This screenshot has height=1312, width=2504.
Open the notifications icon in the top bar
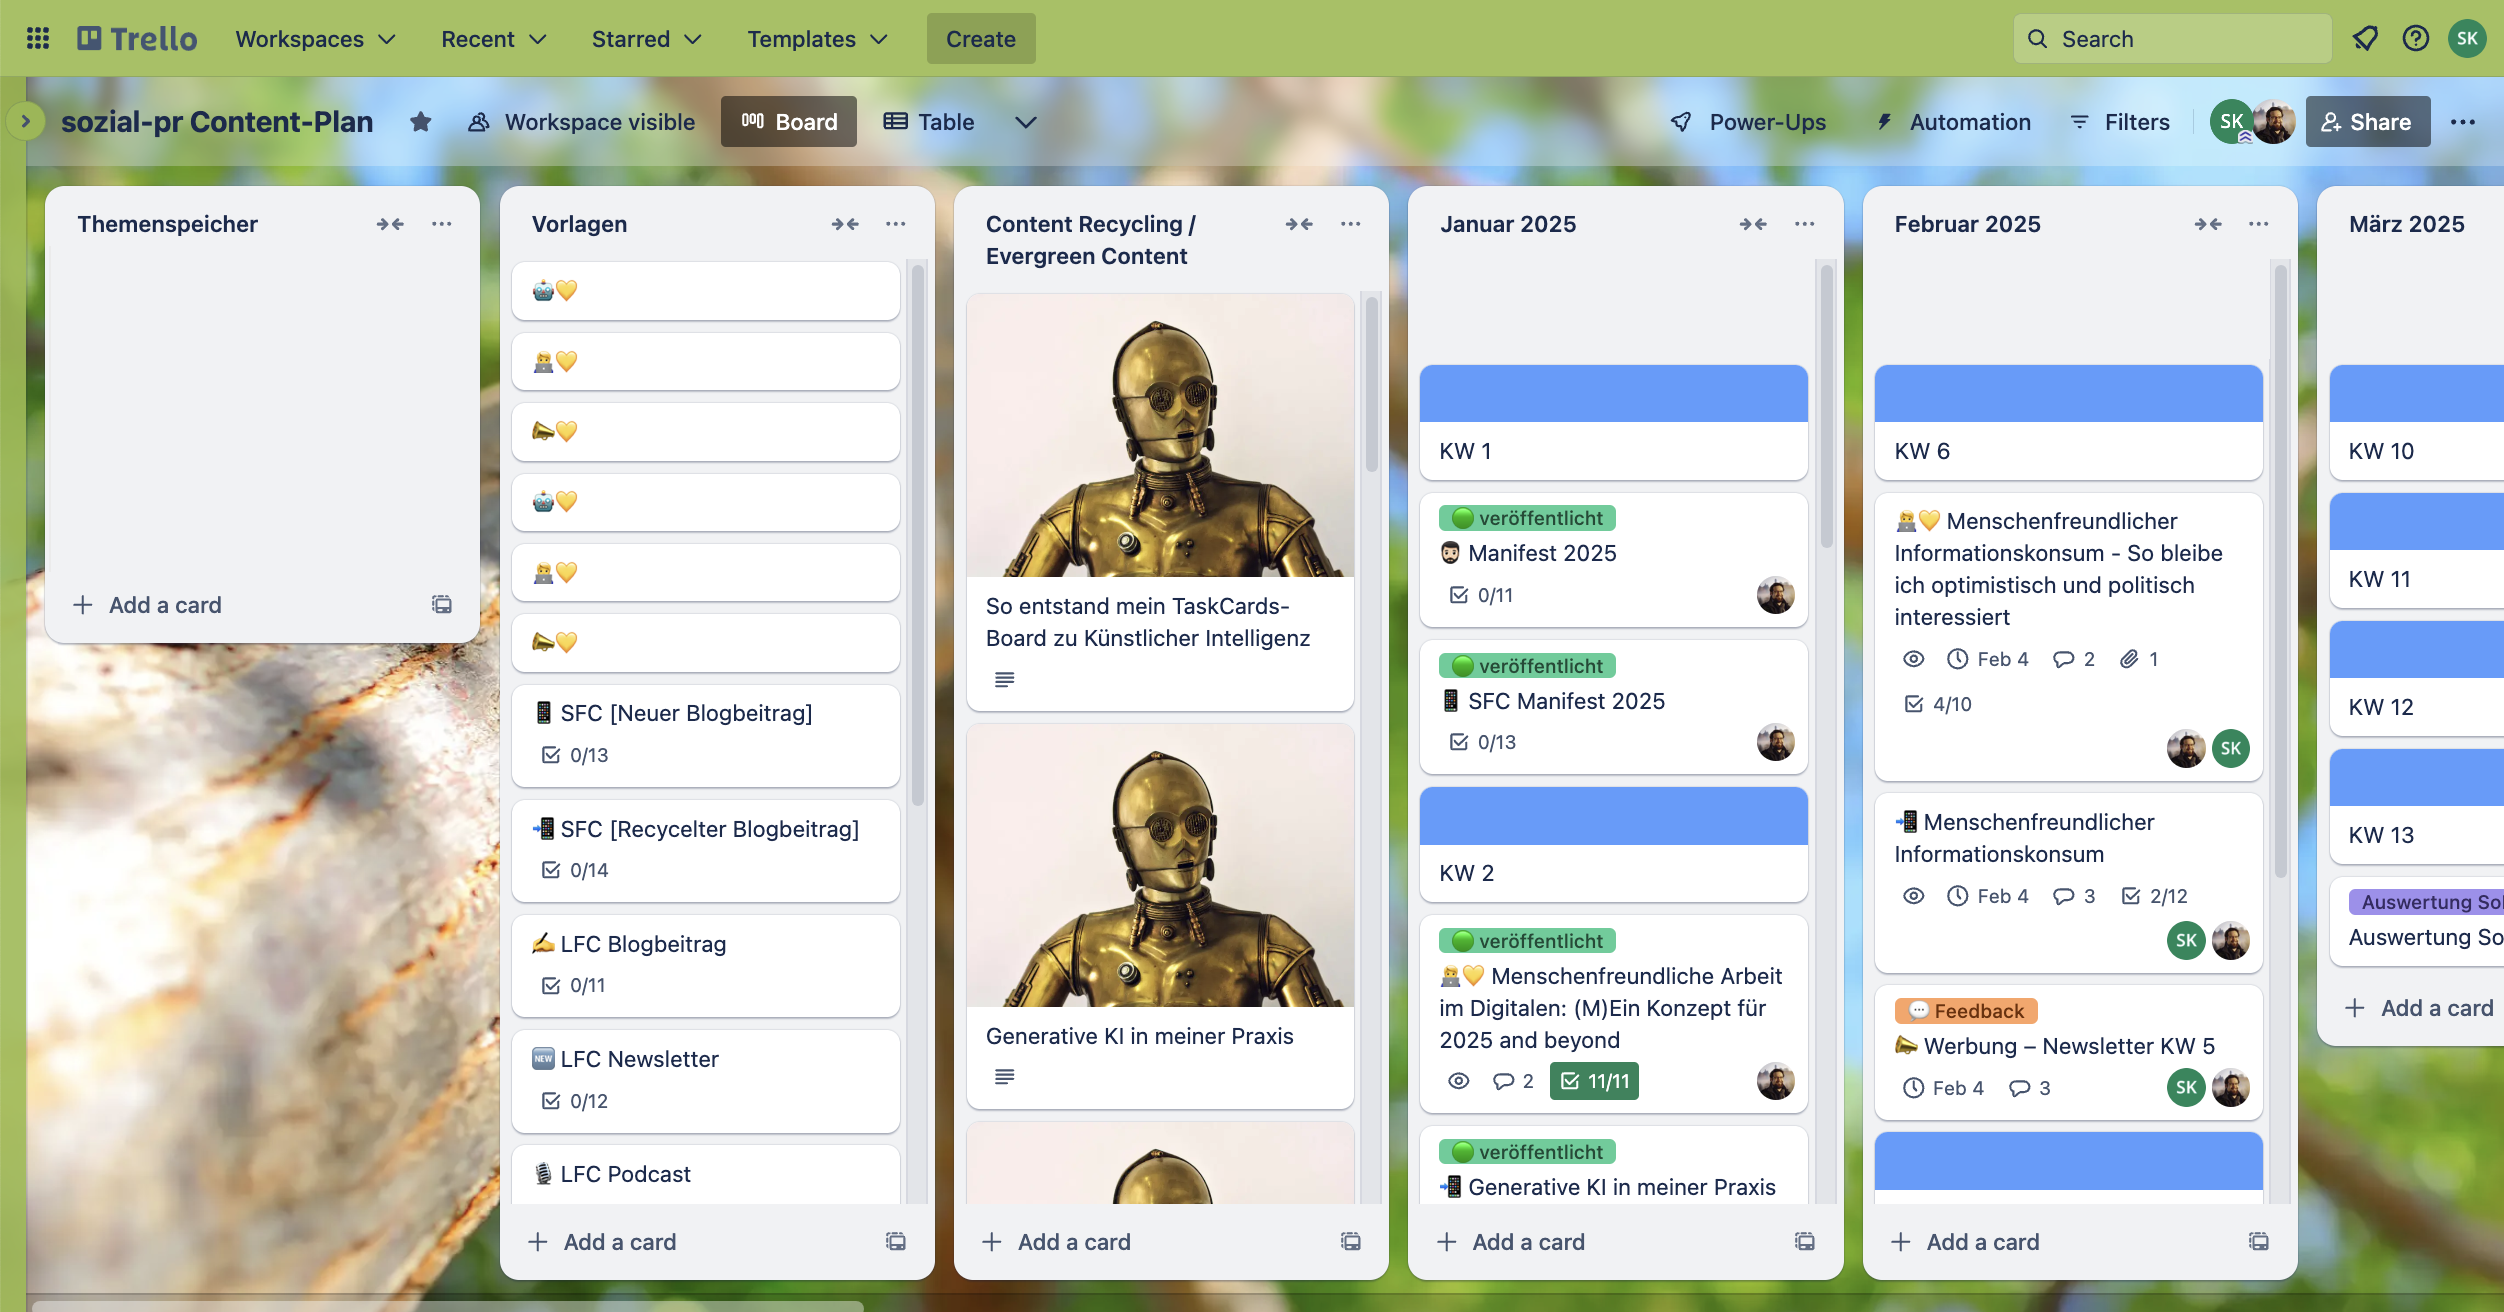tap(2365, 39)
